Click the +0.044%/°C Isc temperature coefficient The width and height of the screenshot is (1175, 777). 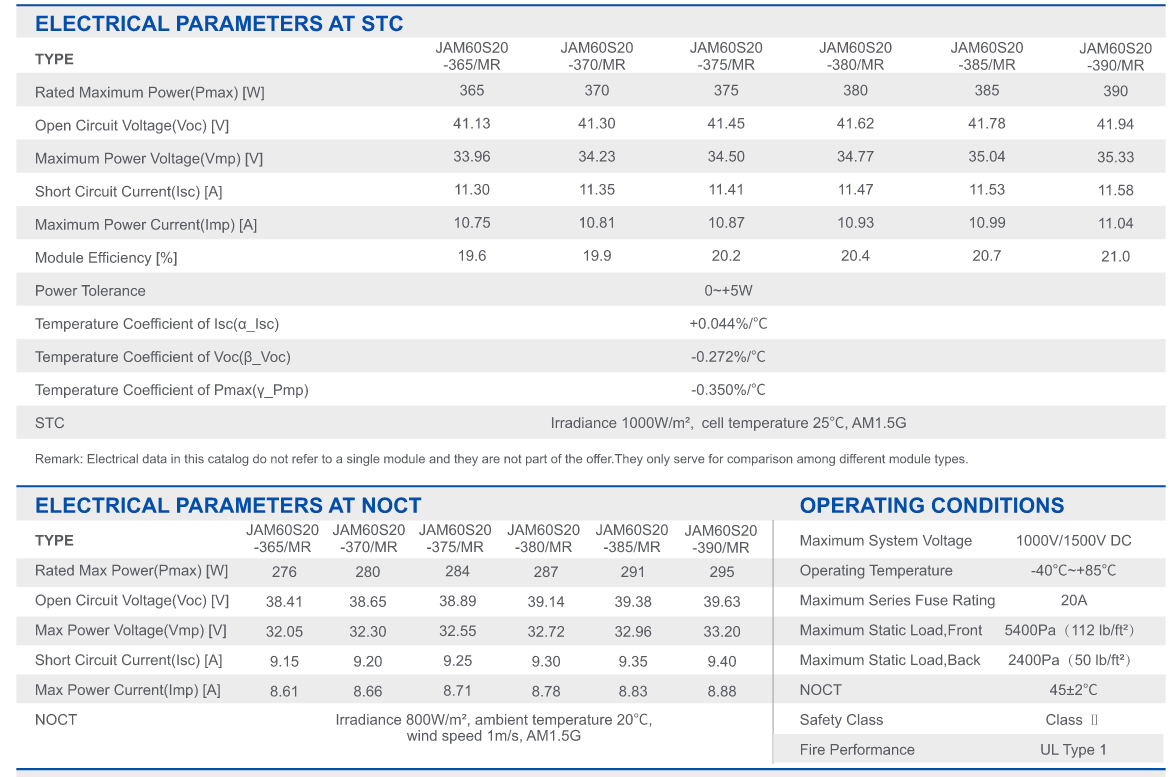pyautogui.click(x=728, y=324)
